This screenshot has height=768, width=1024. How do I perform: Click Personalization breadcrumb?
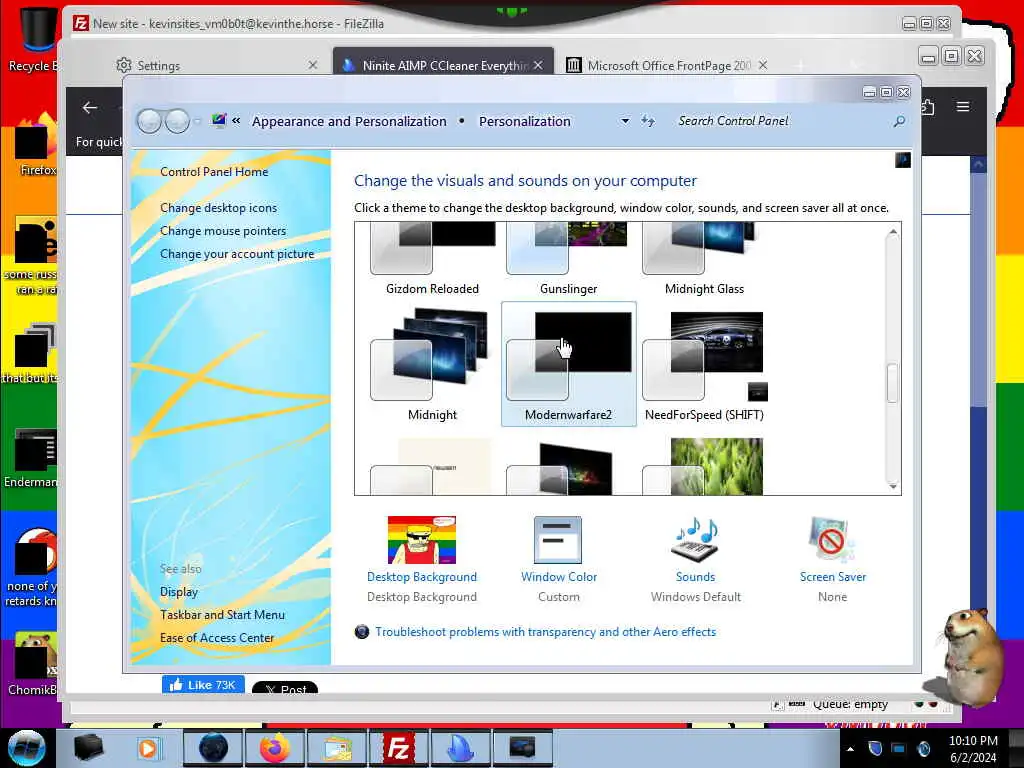point(524,121)
